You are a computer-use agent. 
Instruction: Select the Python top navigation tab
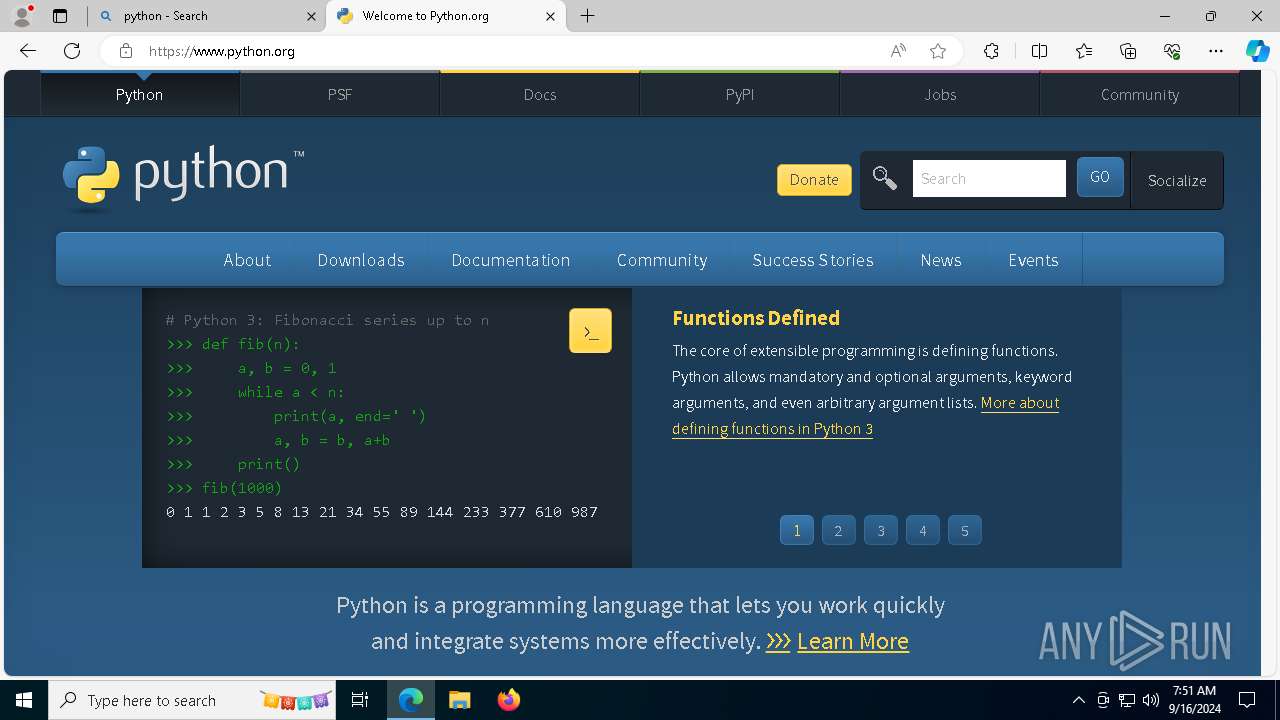(x=139, y=94)
